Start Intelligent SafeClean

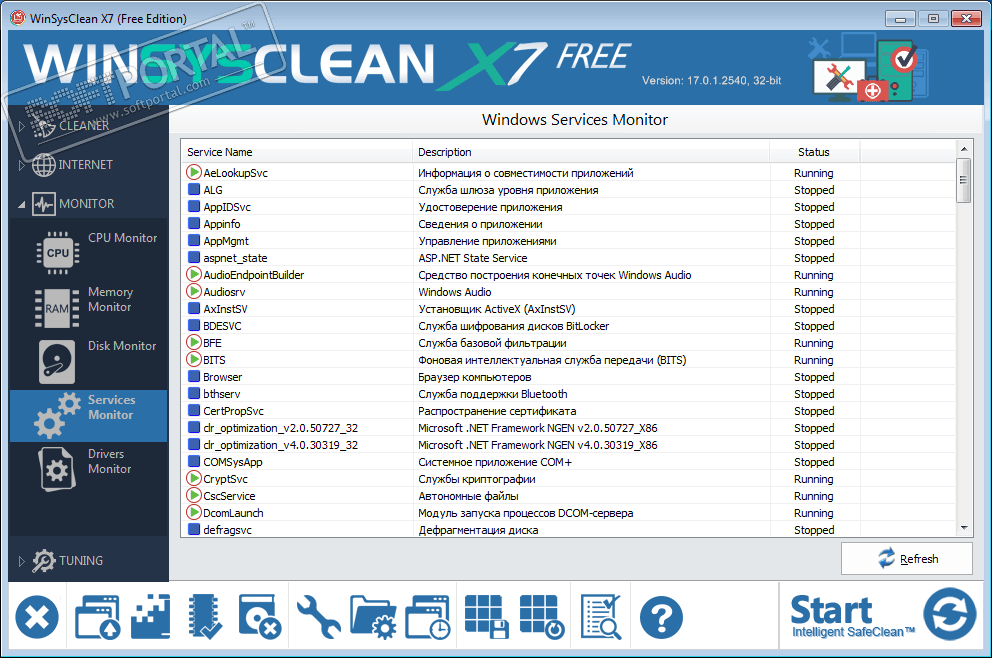(x=883, y=616)
